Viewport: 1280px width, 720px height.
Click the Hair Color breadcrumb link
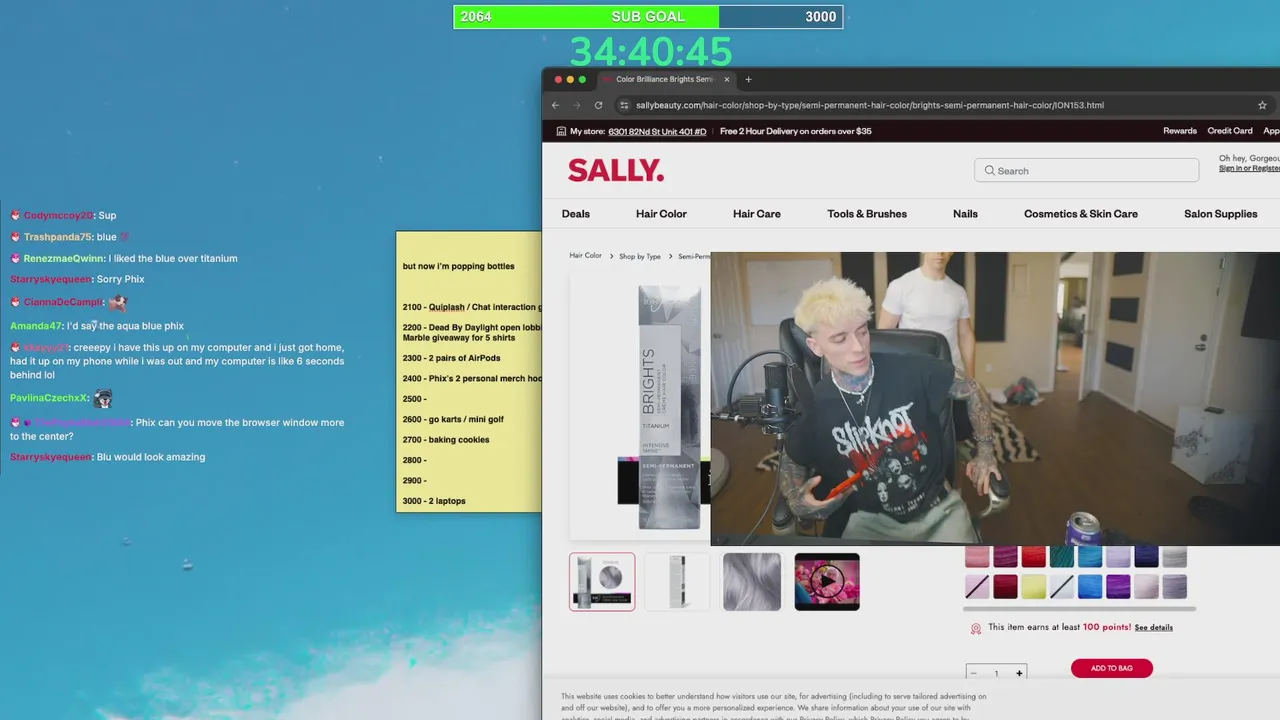[x=586, y=256]
